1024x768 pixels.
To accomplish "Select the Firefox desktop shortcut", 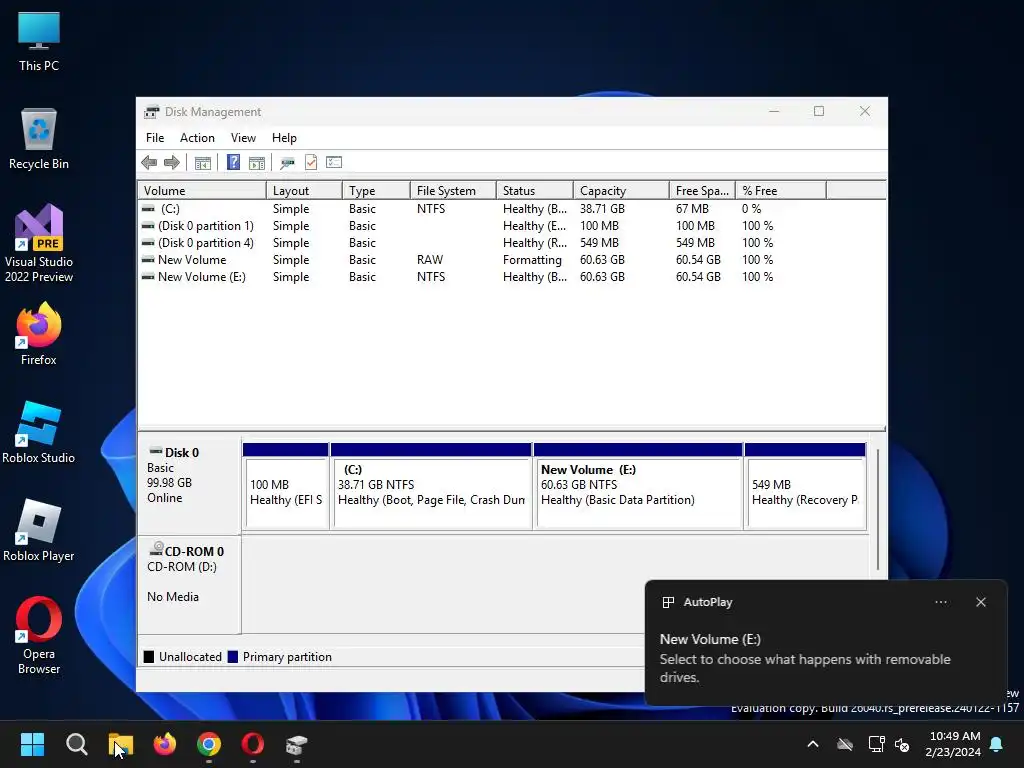I will coord(39,334).
